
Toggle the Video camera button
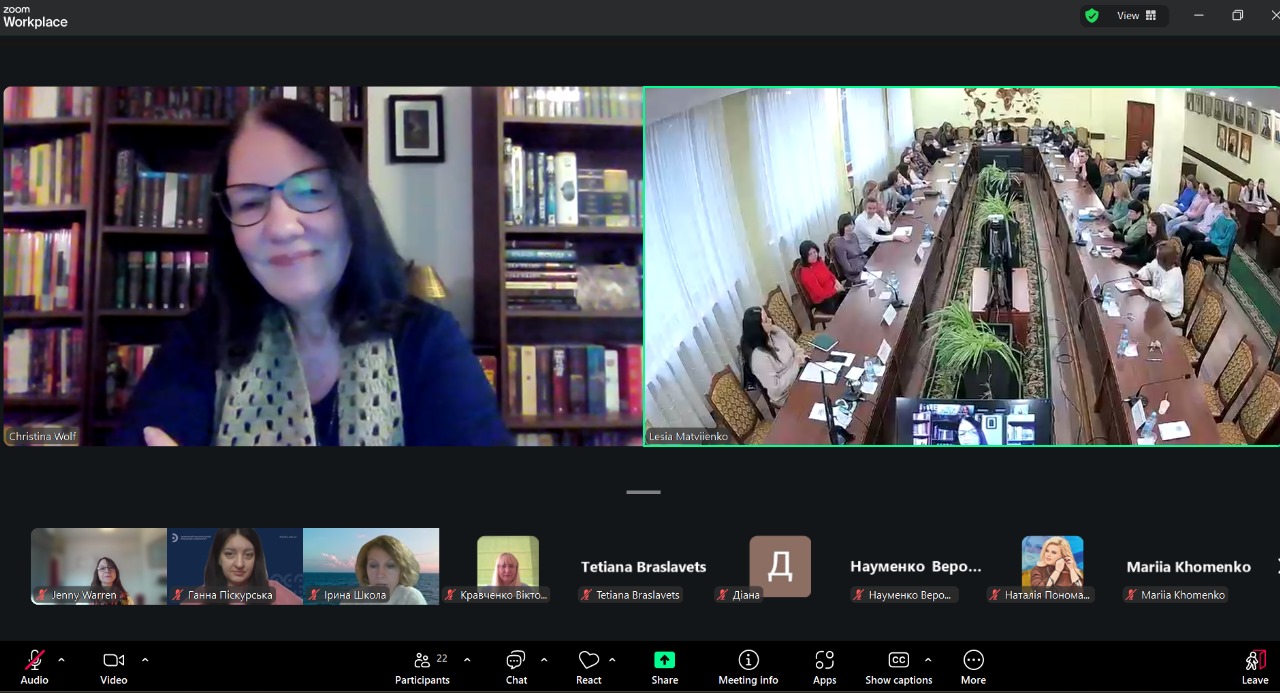113,667
